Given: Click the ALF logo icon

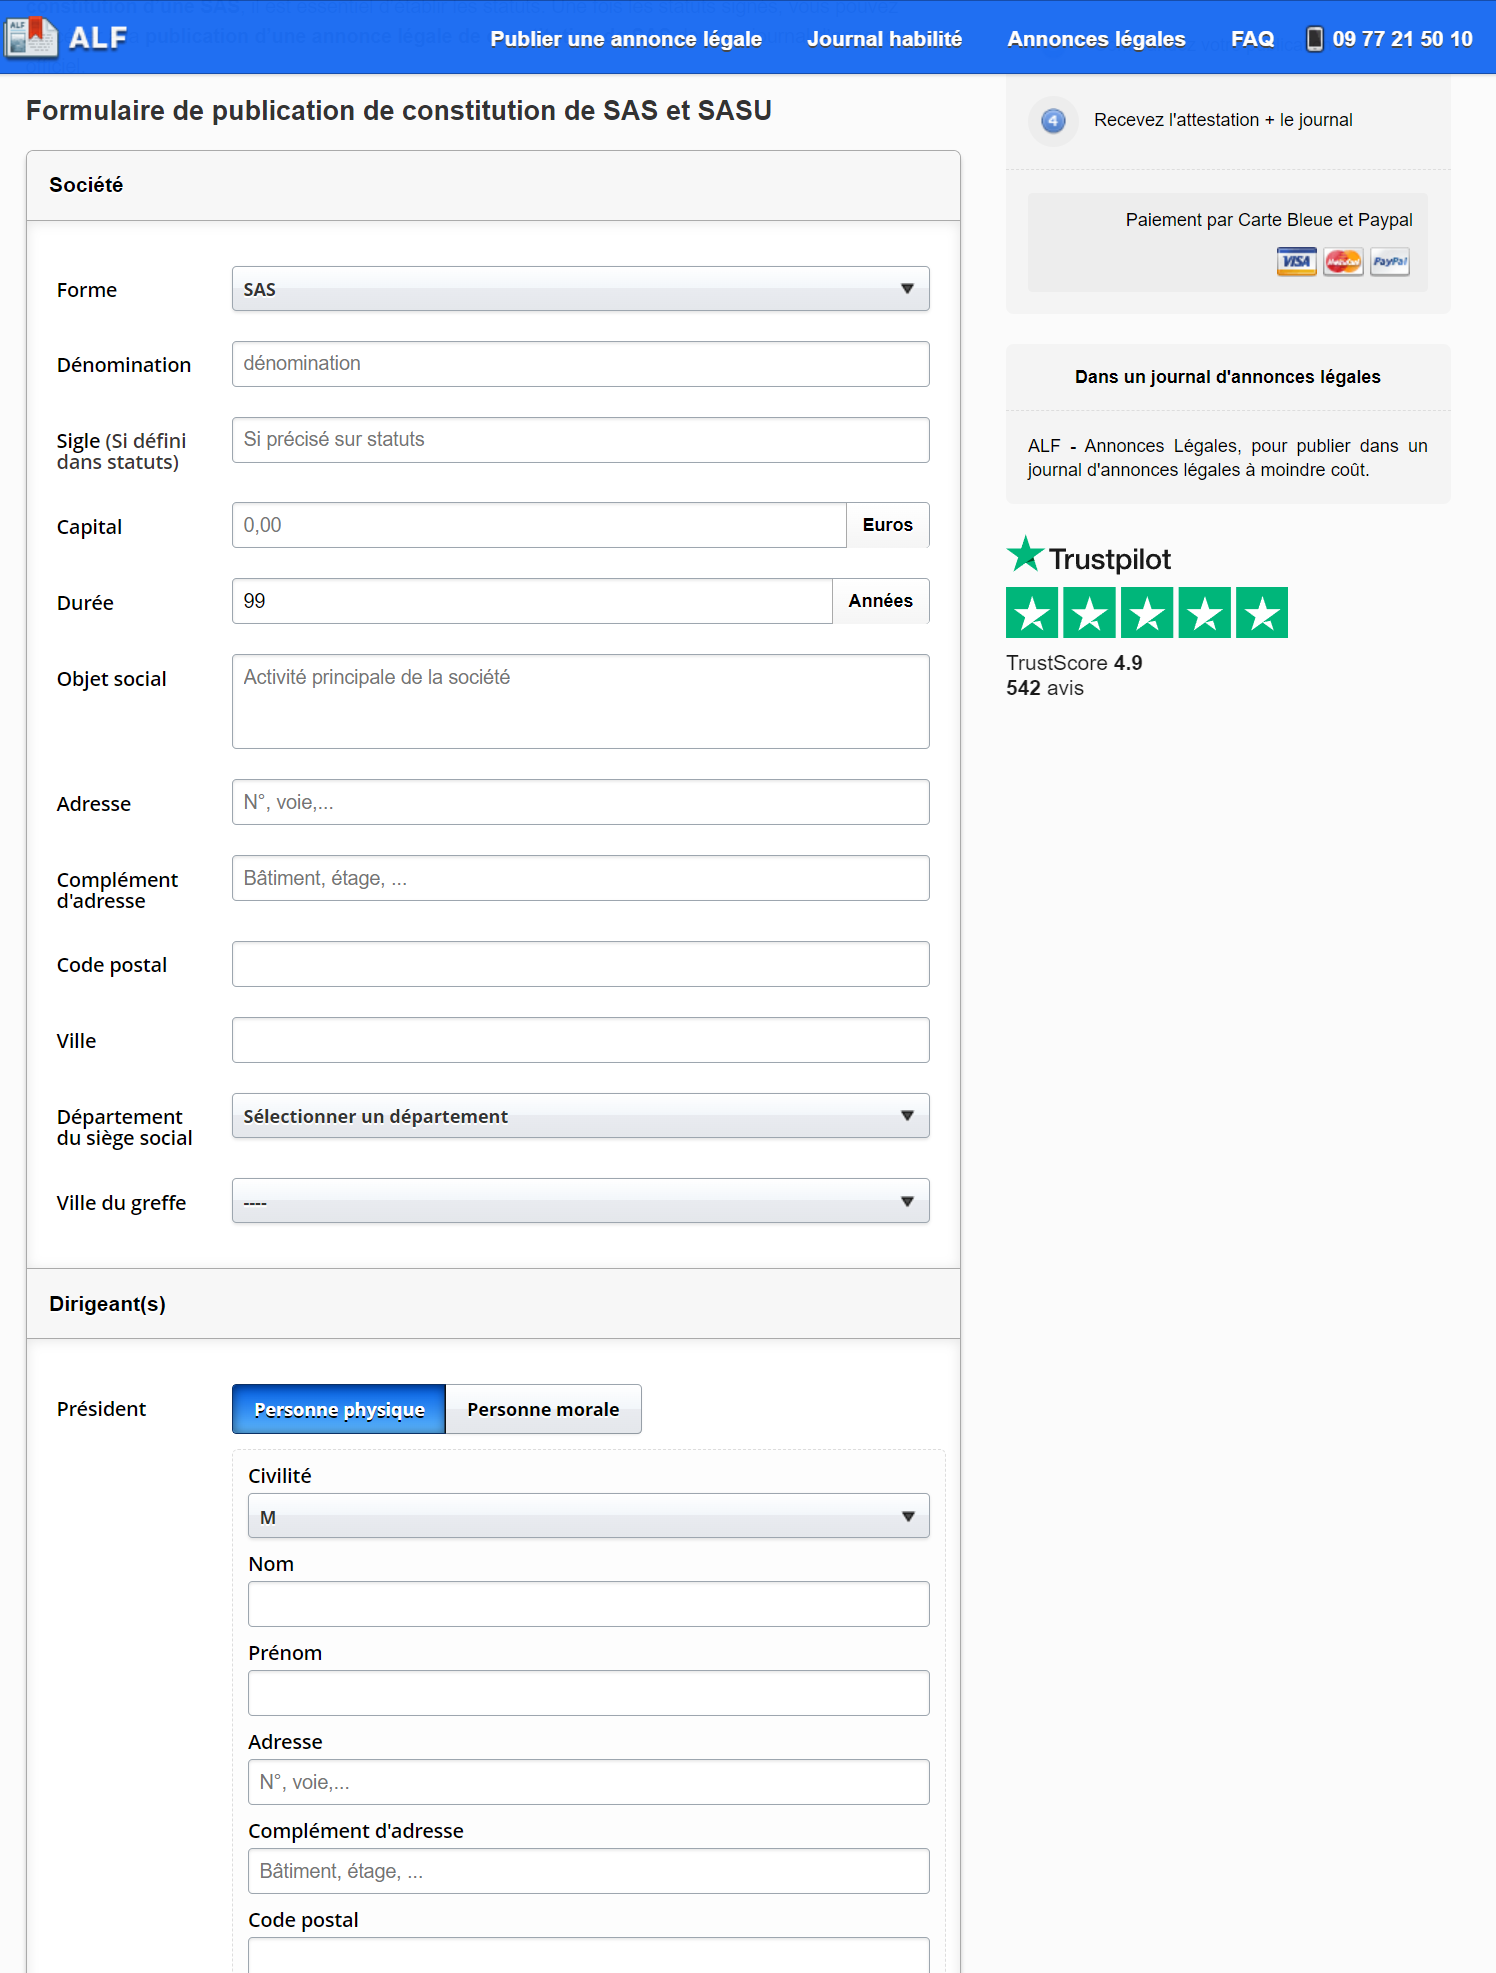Looking at the screenshot, I should (x=31, y=38).
